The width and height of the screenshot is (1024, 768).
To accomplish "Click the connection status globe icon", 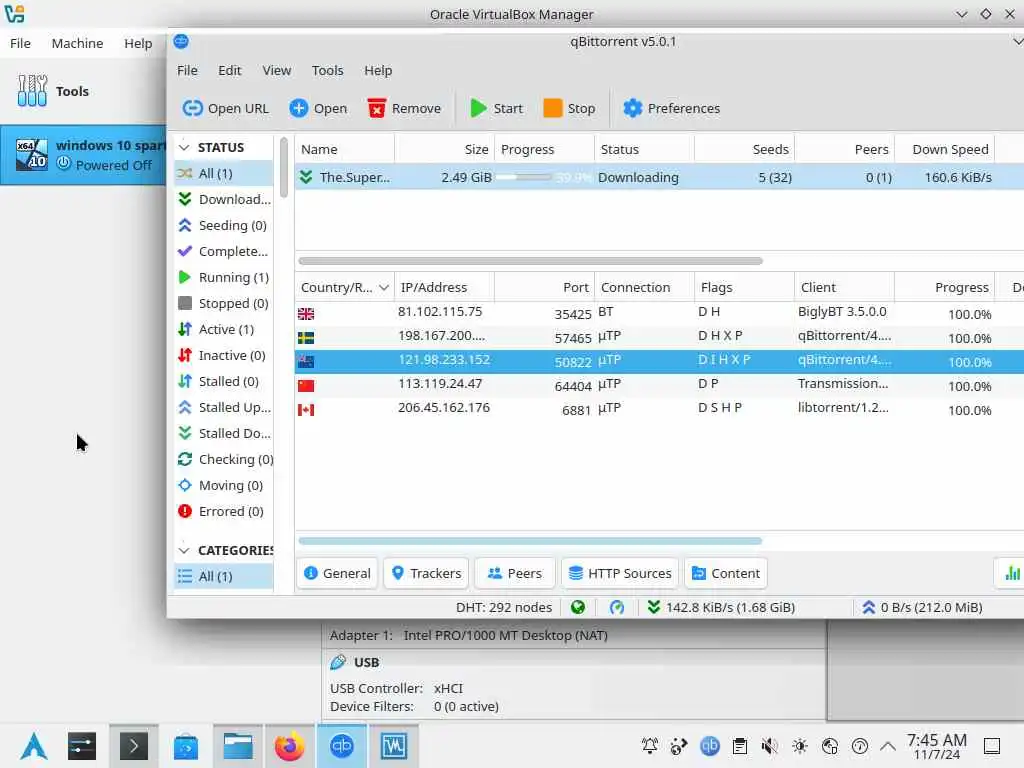I will pos(578,607).
